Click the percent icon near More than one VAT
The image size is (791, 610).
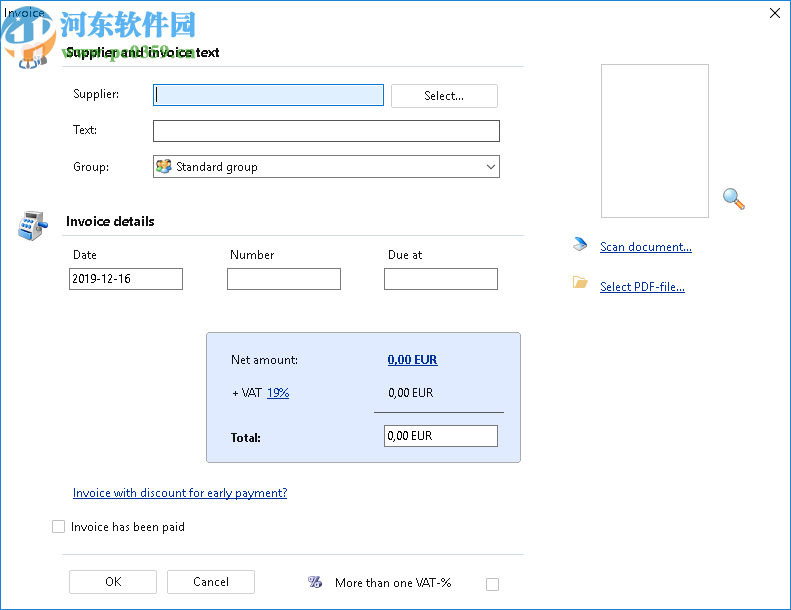pyautogui.click(x=315, y=582)
